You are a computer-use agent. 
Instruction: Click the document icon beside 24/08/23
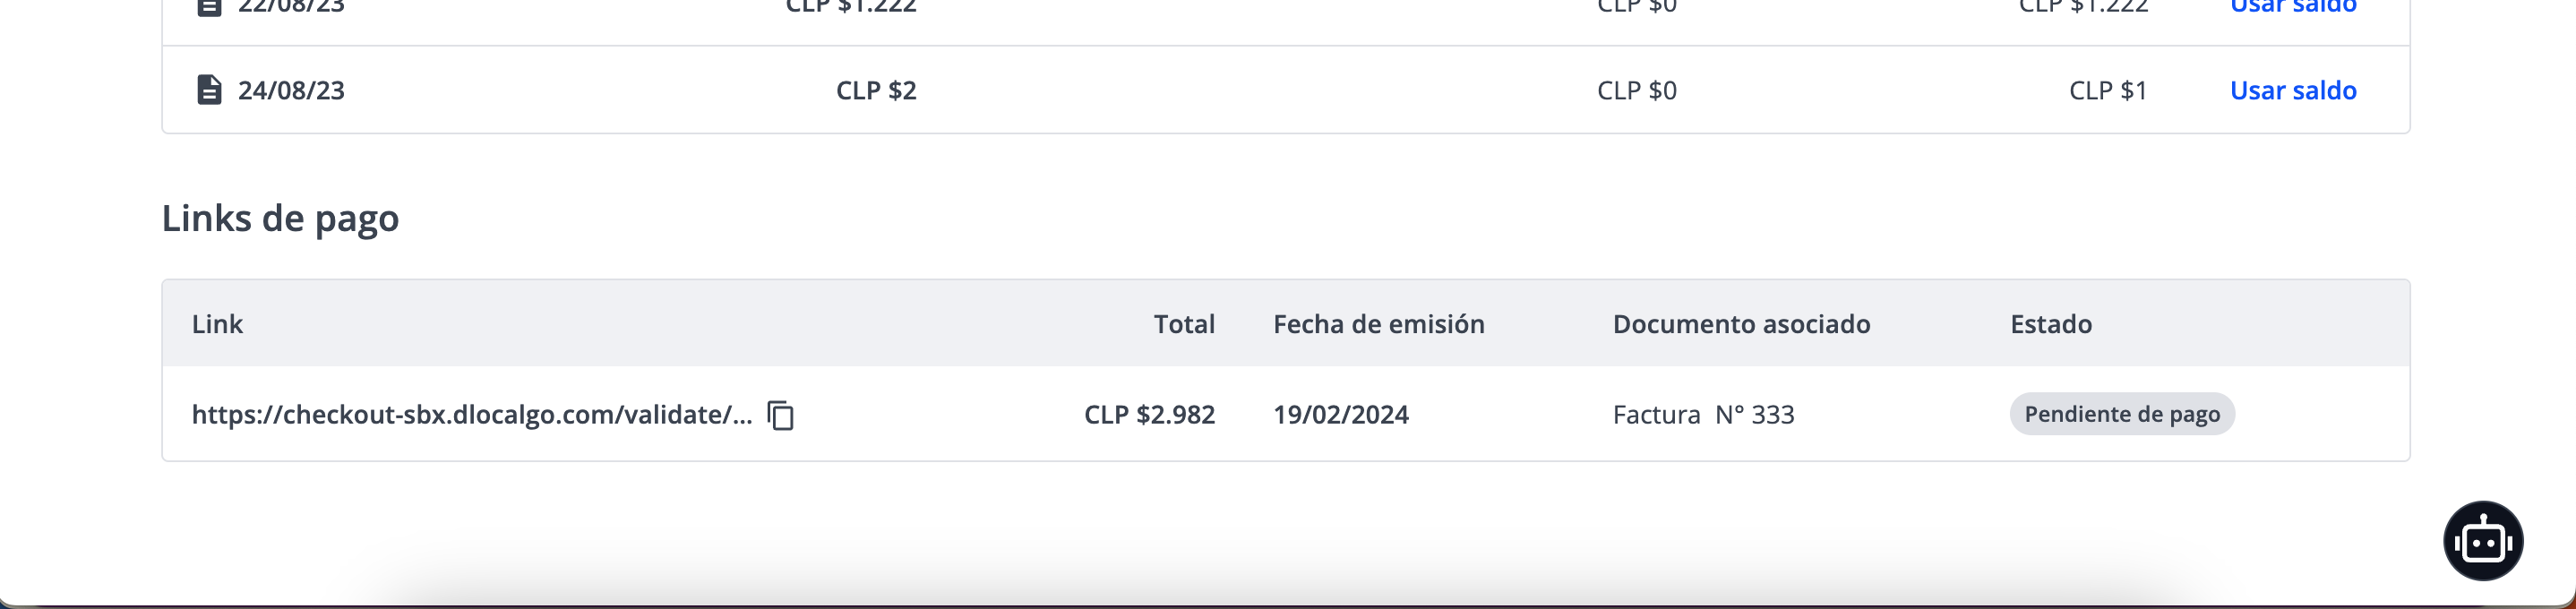(x=208, y=90)
